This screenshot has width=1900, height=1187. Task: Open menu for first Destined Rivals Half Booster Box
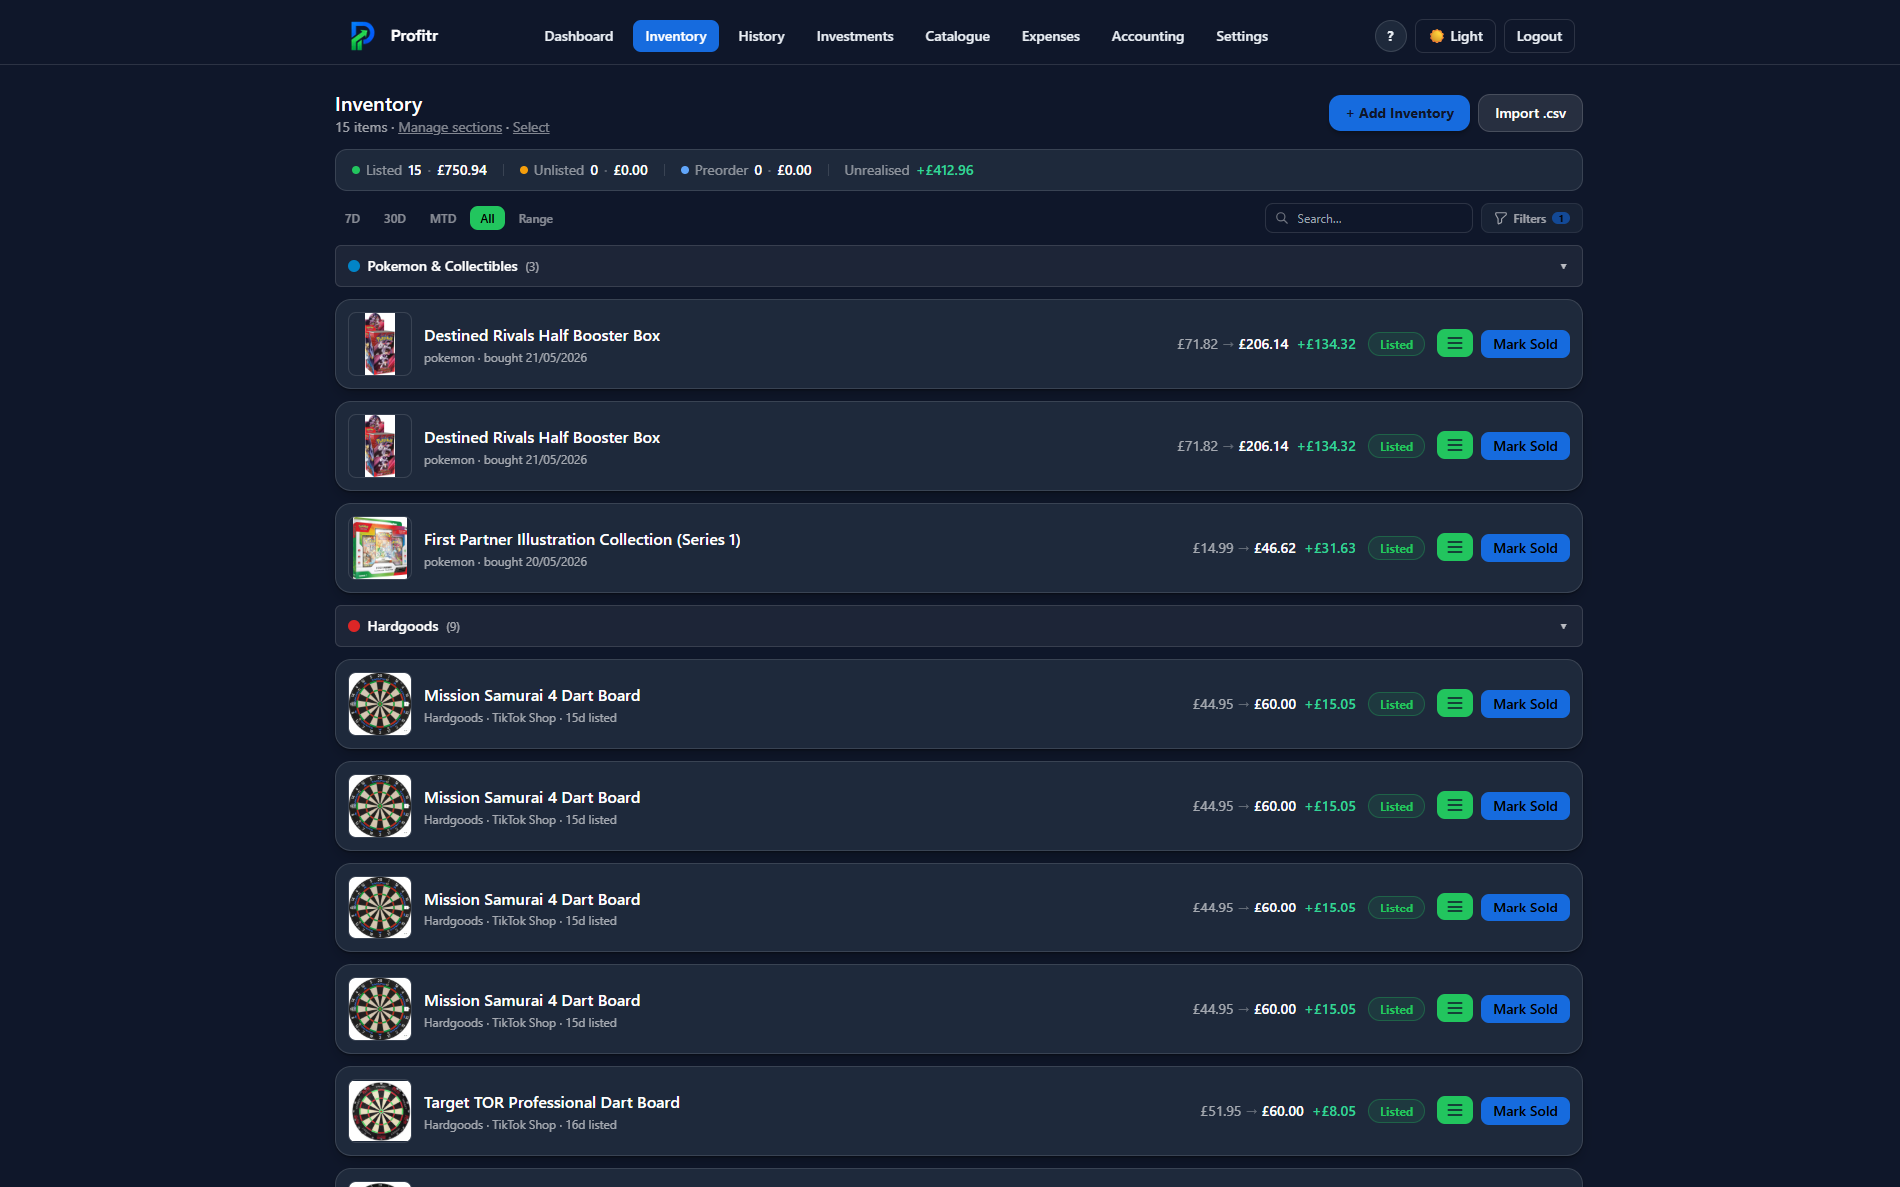point(1454,344)
